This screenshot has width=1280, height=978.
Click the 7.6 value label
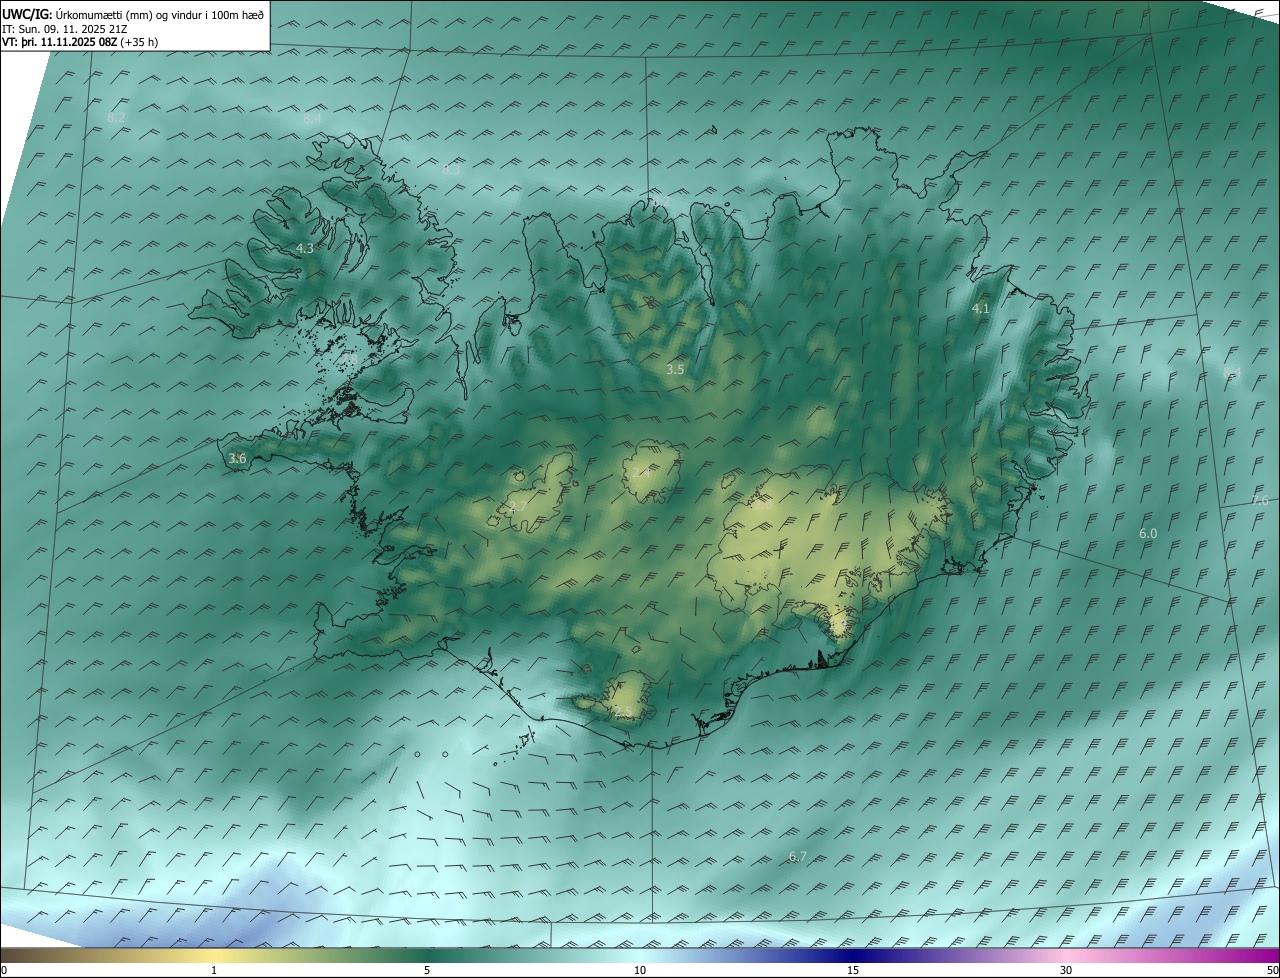[1260, 500]
